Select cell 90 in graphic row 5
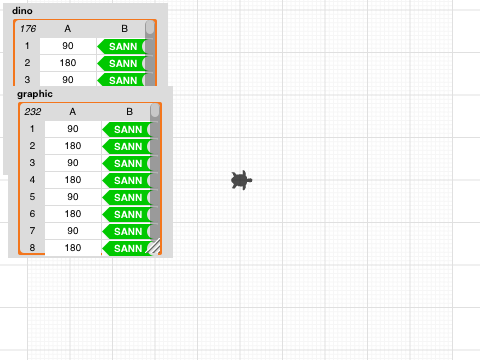The width and height of the screenshot is (480, 360). point(73,197)
